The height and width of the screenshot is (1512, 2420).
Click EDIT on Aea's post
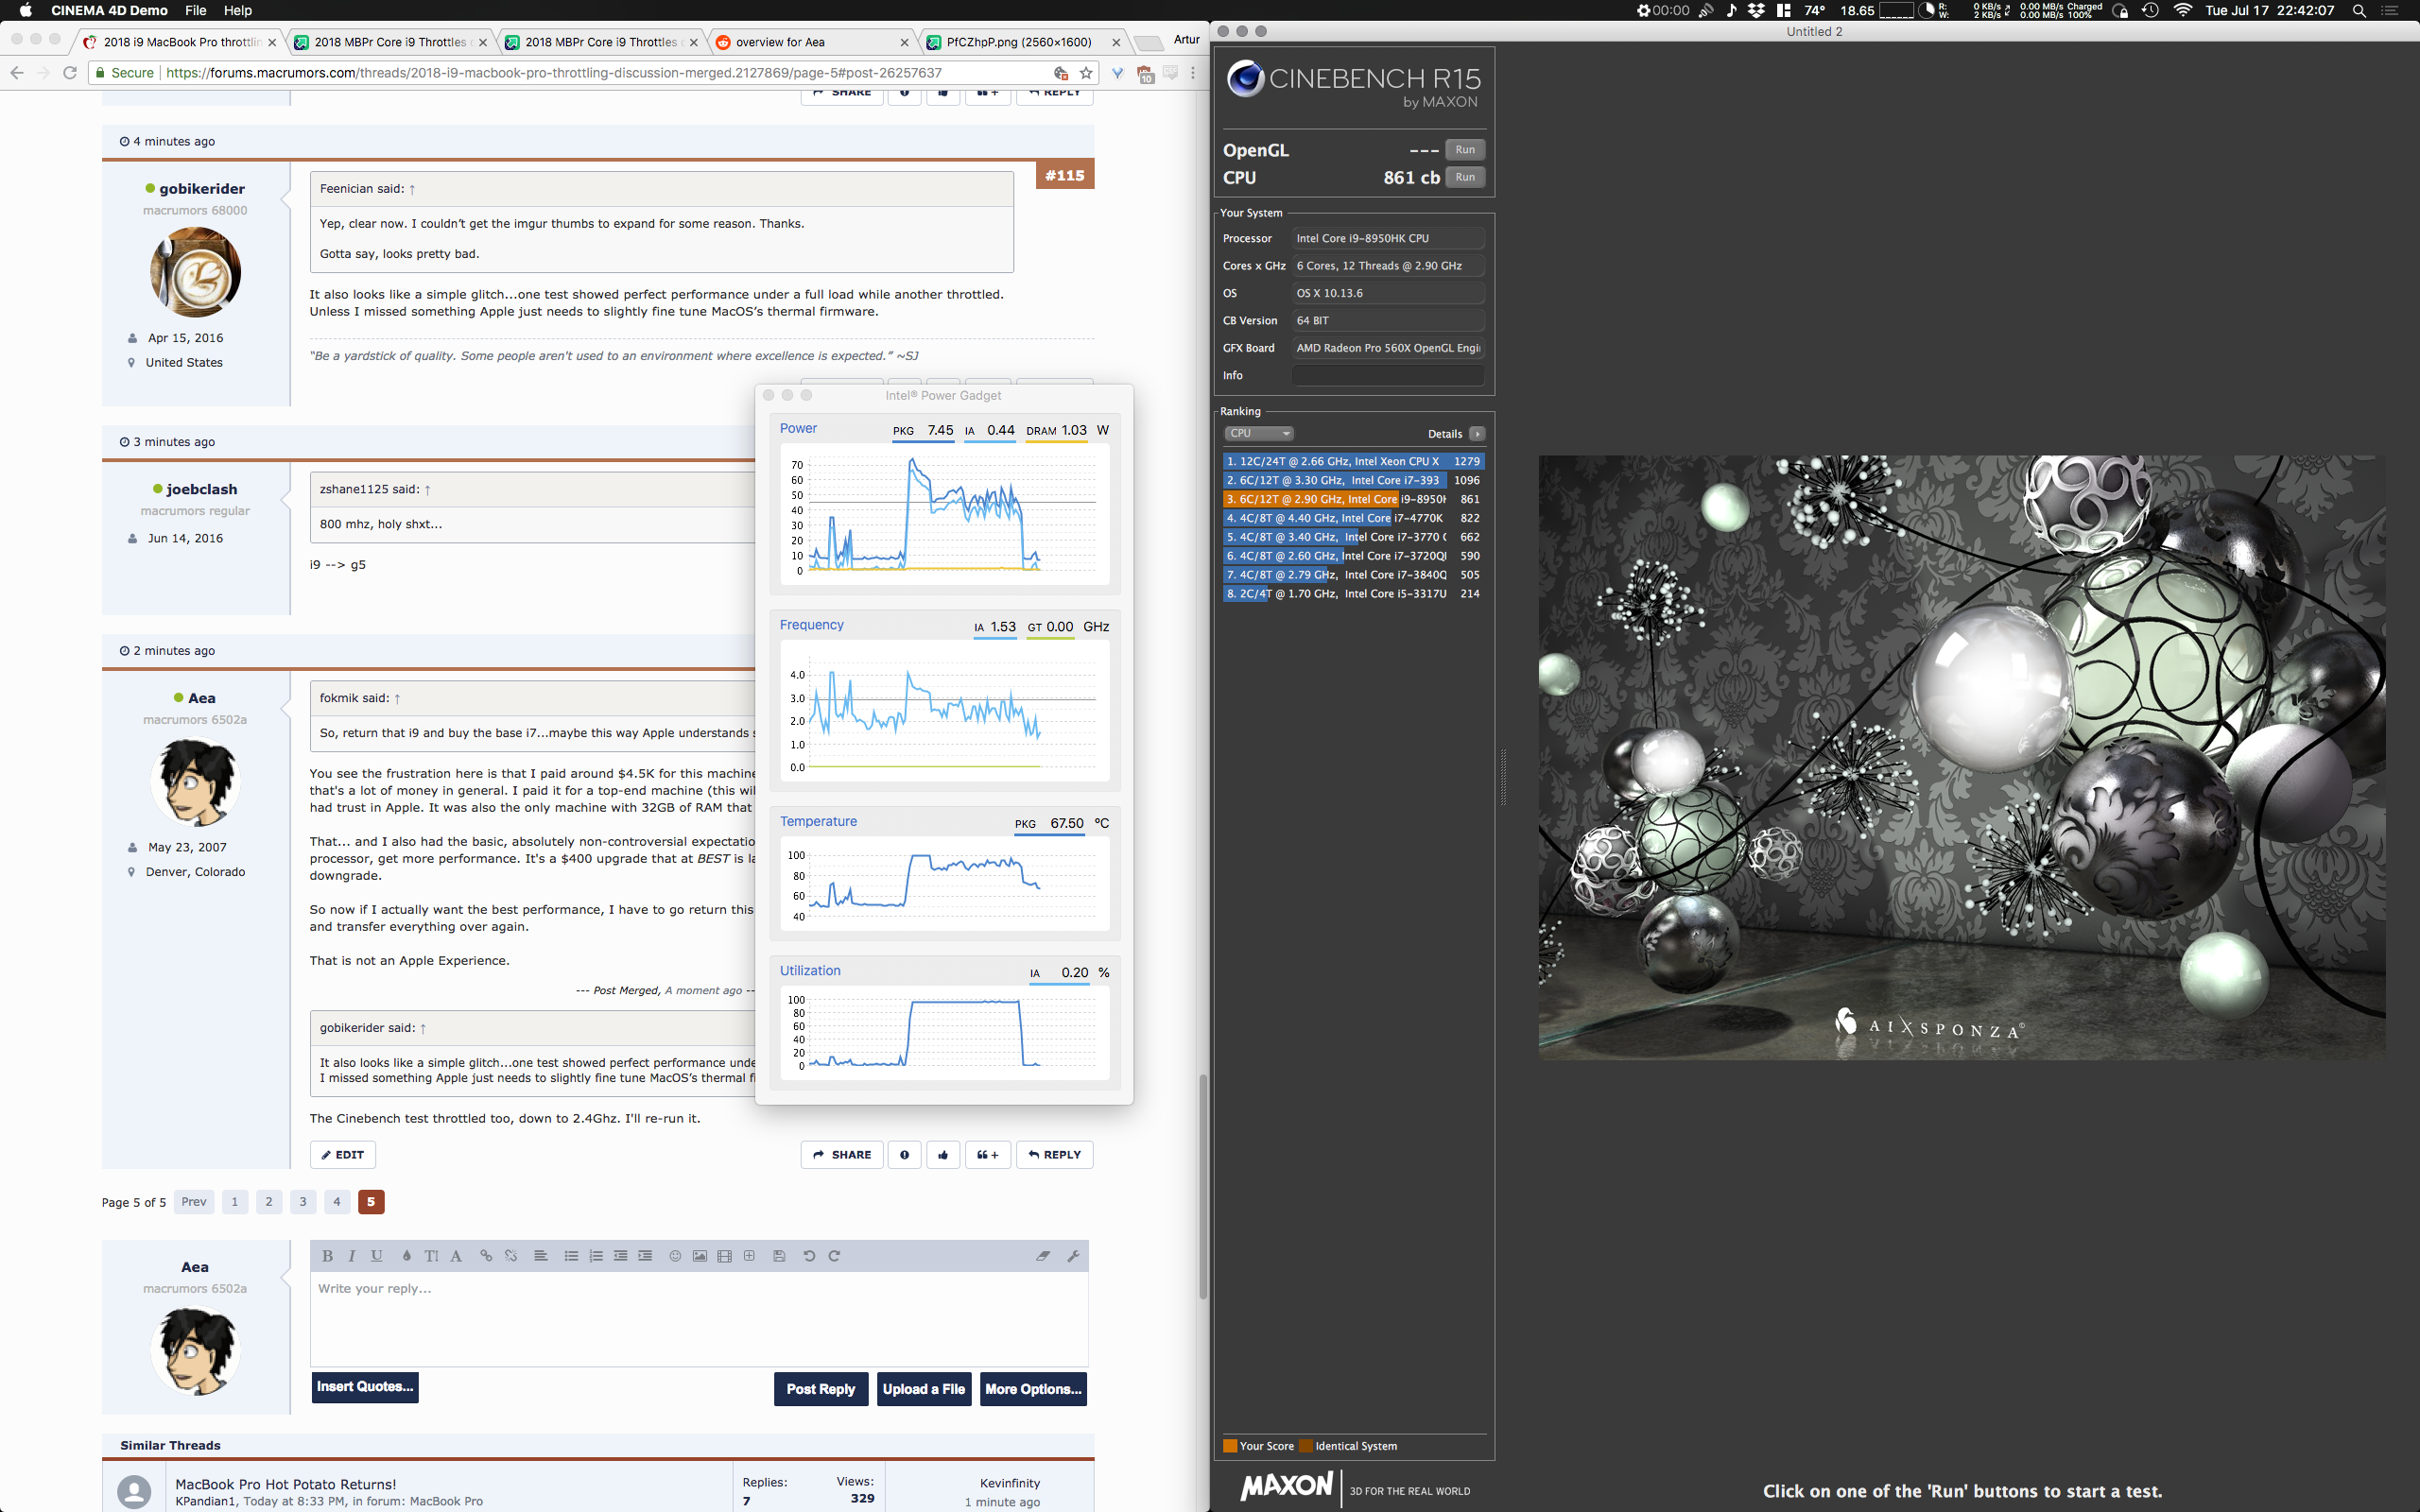pyautogui.click(x=343, y=1155)
